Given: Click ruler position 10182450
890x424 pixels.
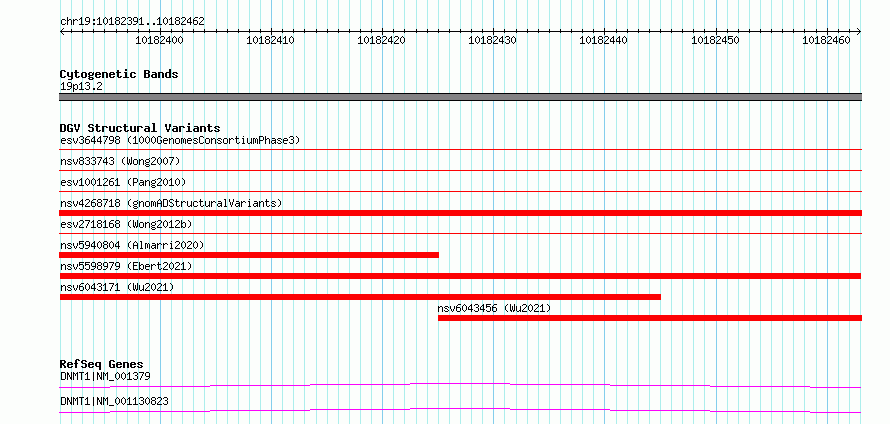Looking at the screenshot, I should 715,40.
